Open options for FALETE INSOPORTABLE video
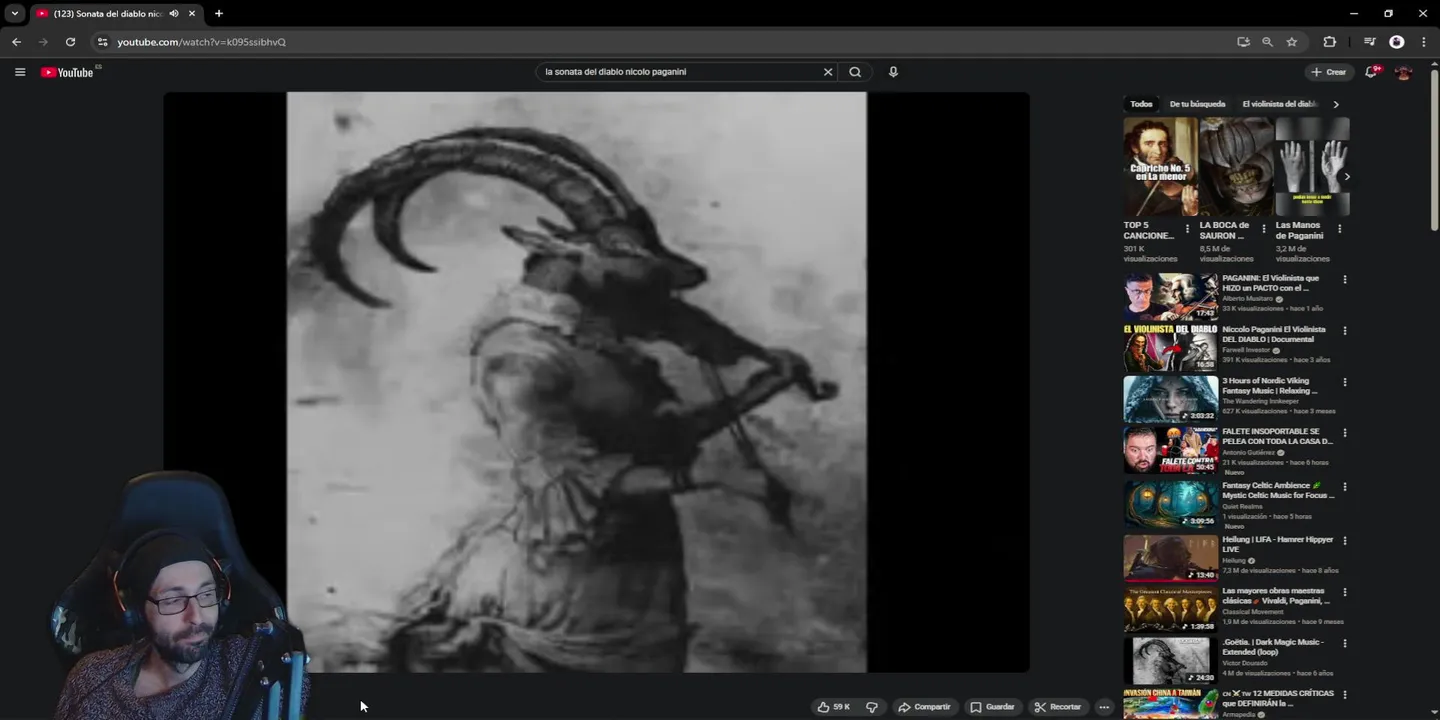Viewport: 1440px width, 720px height. [x=1344, y=433]
